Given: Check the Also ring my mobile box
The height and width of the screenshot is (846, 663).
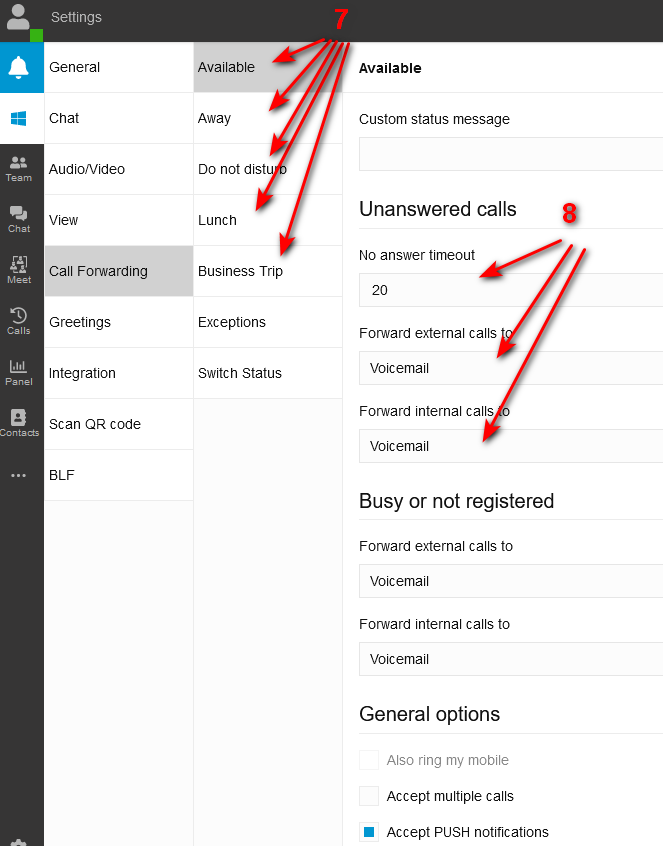Looking at the screenshot, I should (369, 760).
